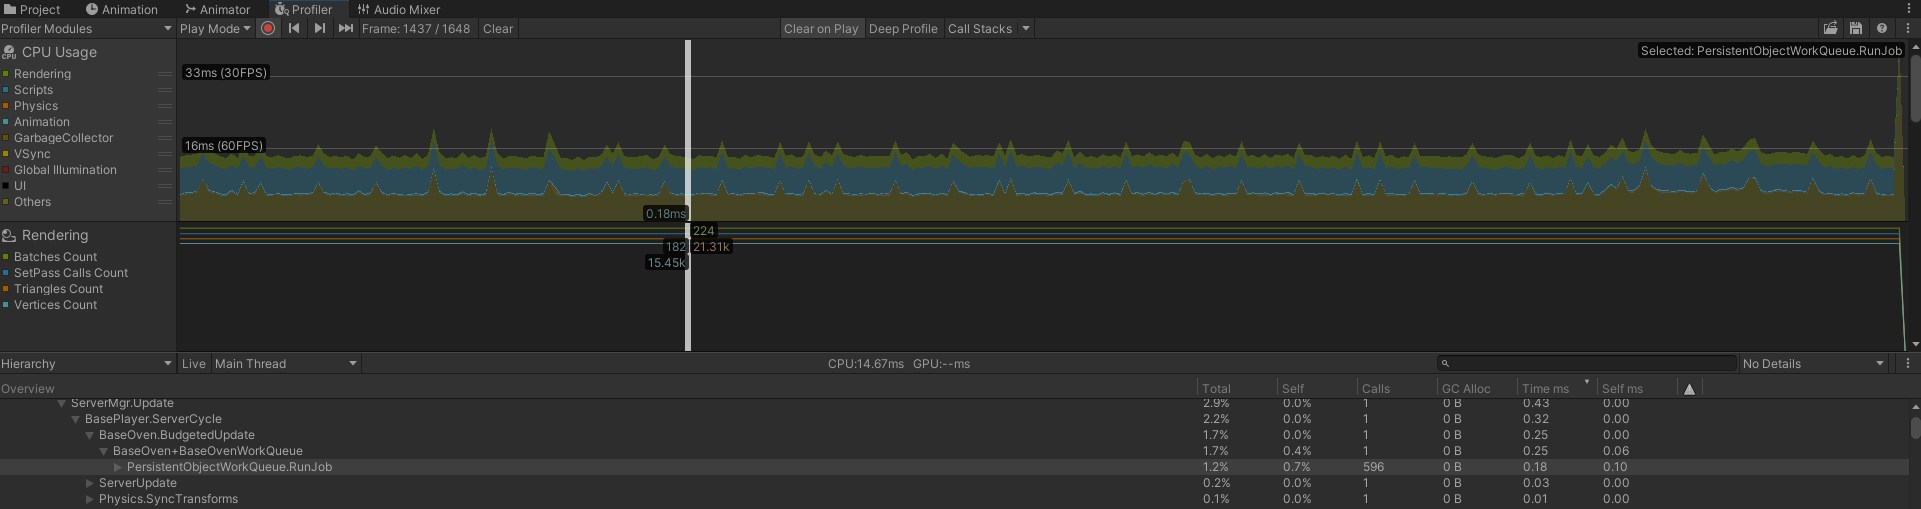Open the profiler toolbar kebab menu
The height and width of the screenshot is (509, 1921).
[x=1907, y=29]
